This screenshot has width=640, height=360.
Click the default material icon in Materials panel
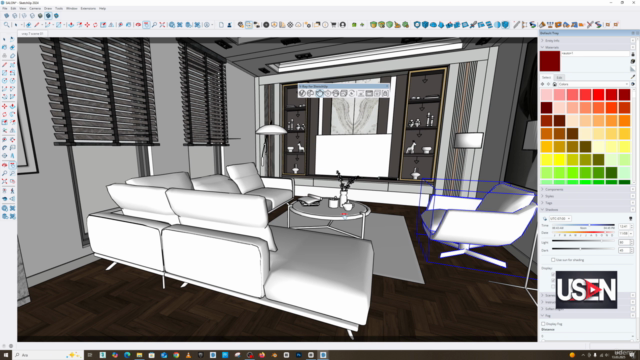point(633,69)
